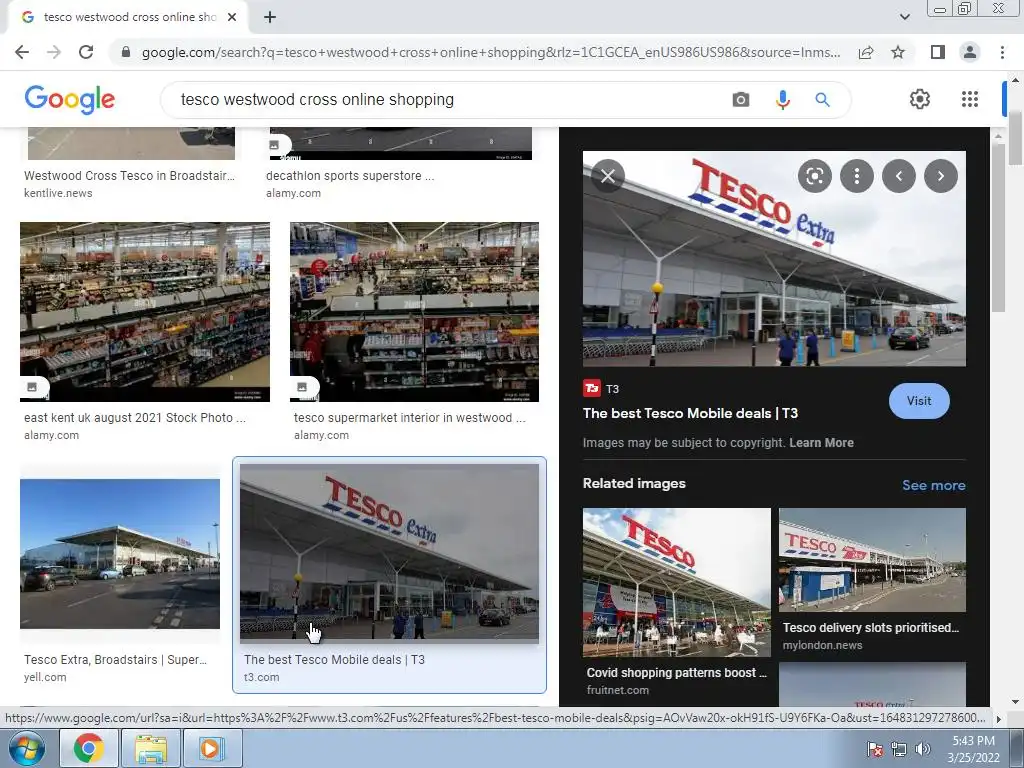Viewport: 1024px width, 768px height.
Task: Click mylondon.news source label
Action: (823, 645)
